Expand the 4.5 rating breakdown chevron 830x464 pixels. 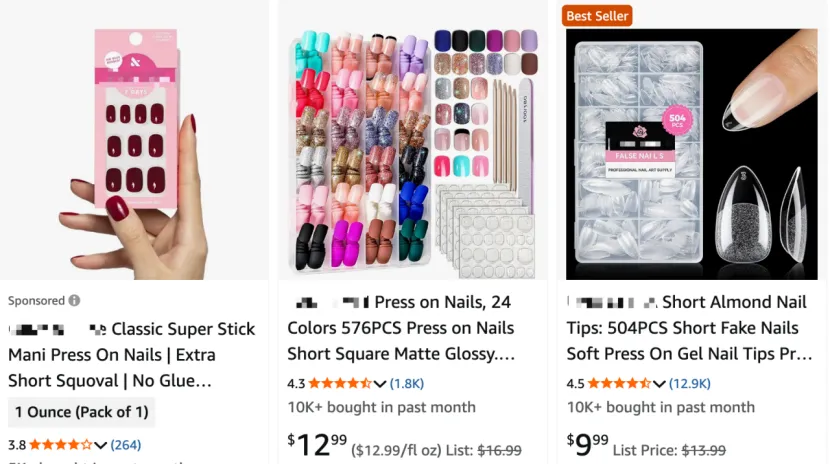click(x=658, y=383)
